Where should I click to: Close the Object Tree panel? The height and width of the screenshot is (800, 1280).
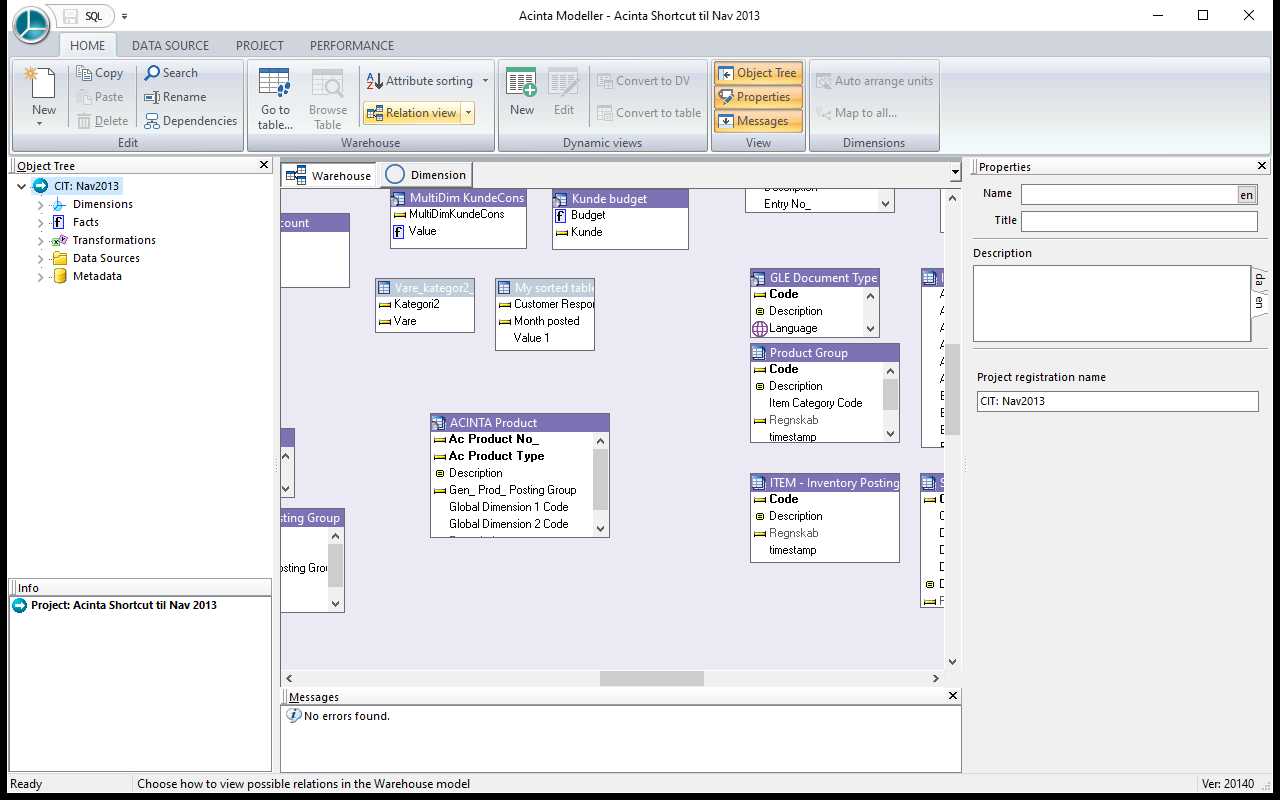(x=264, y=165)
